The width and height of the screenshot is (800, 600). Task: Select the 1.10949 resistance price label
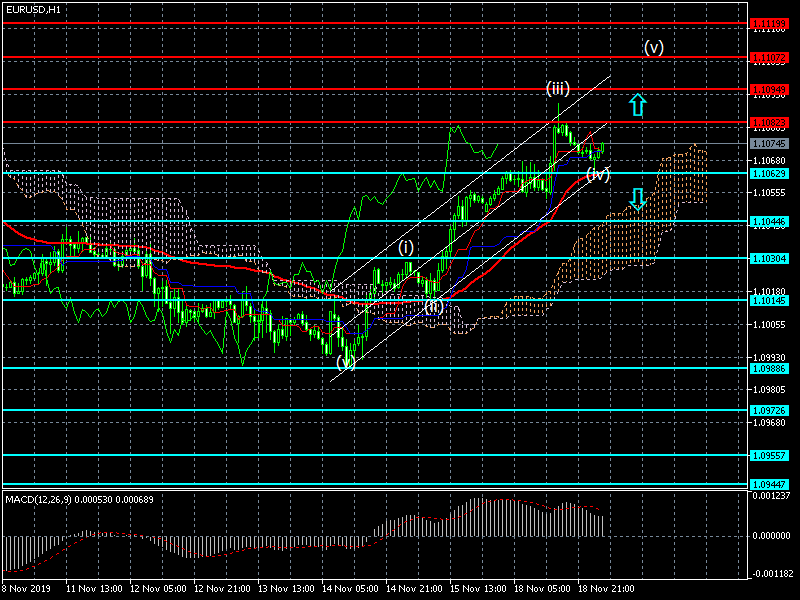click(769, 90)
